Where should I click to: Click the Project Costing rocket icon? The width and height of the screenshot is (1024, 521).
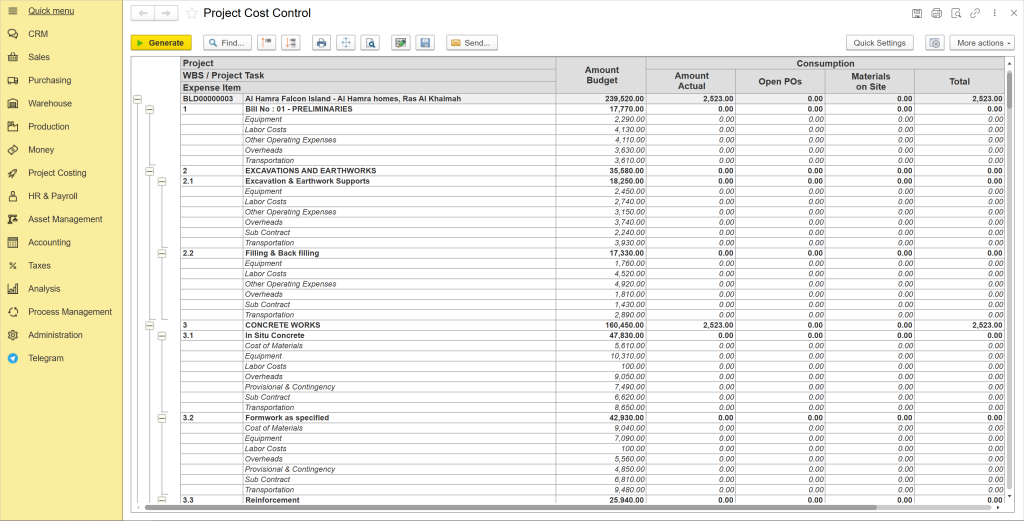click(12, 173)
